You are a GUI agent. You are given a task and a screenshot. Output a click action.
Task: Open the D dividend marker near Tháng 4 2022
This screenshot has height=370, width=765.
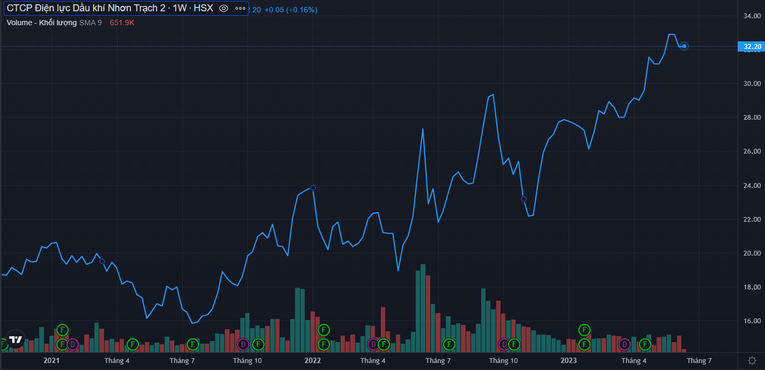(x=374, y=345)
